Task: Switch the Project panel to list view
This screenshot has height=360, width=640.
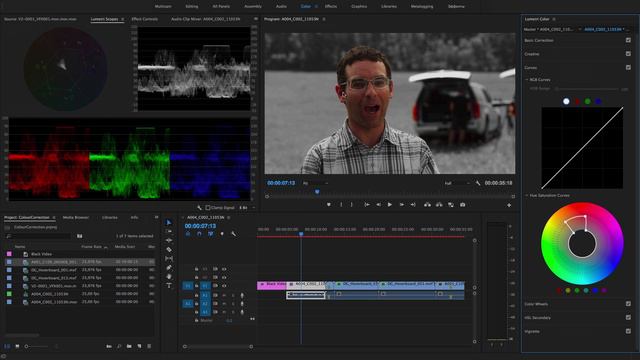Action: click(7, 346)
